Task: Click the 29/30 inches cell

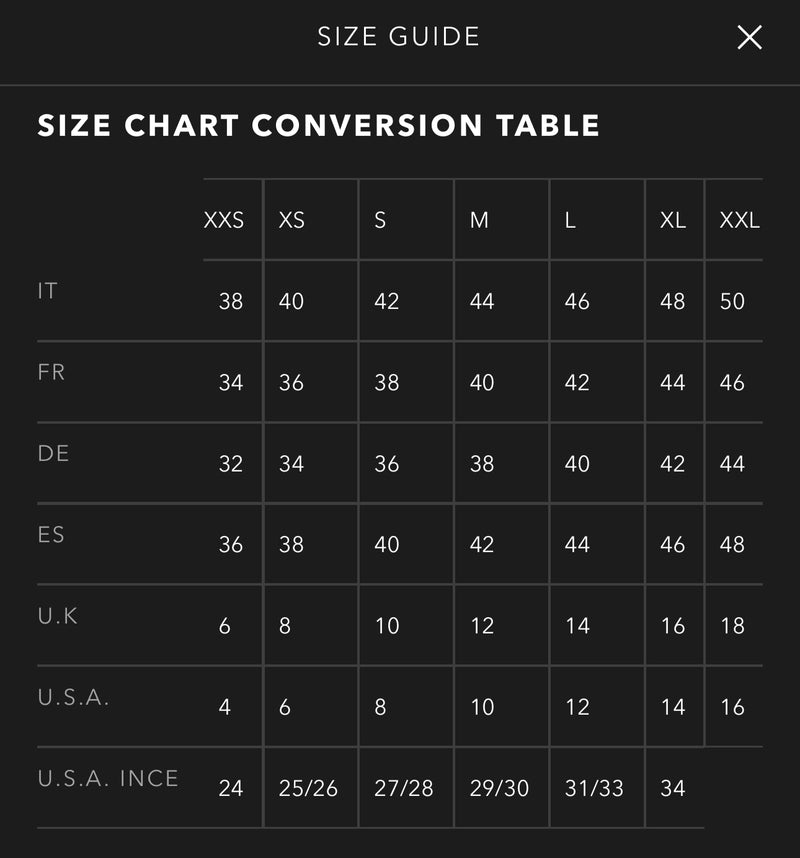Action: tap(499, 788)
